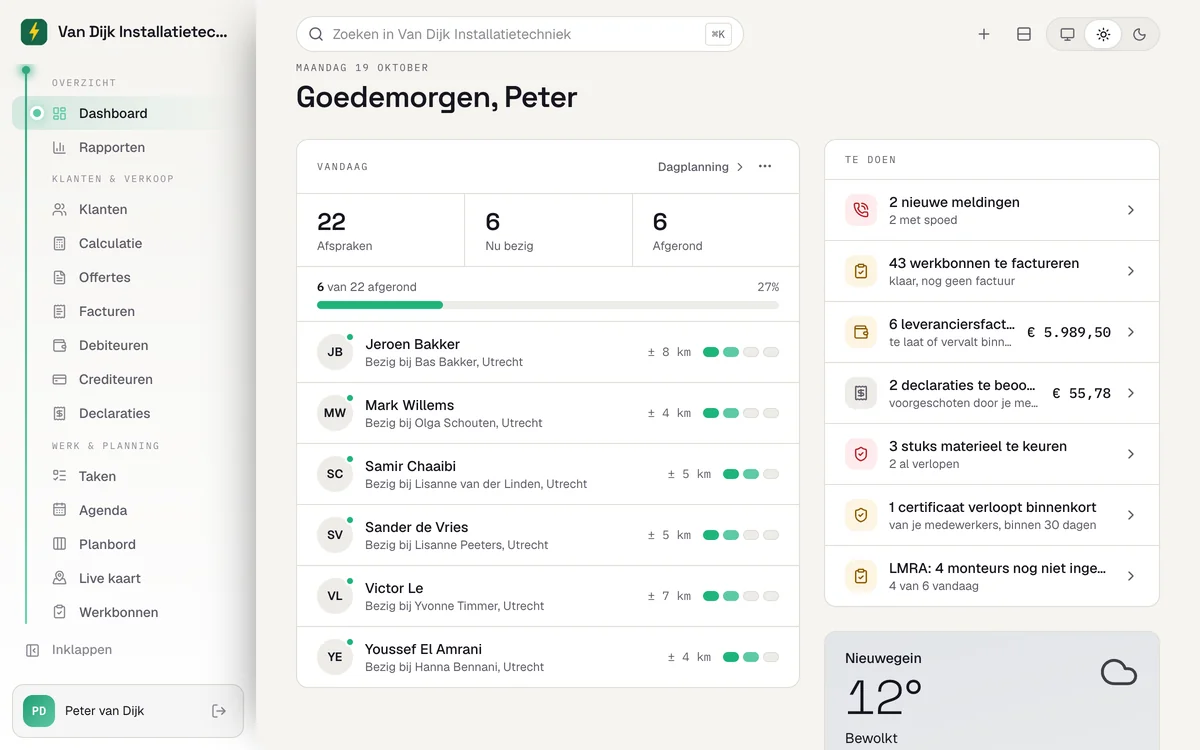Open Rapporten in the sidebar
This screenshot has height=750, width=1200.
tap(128, 147)
